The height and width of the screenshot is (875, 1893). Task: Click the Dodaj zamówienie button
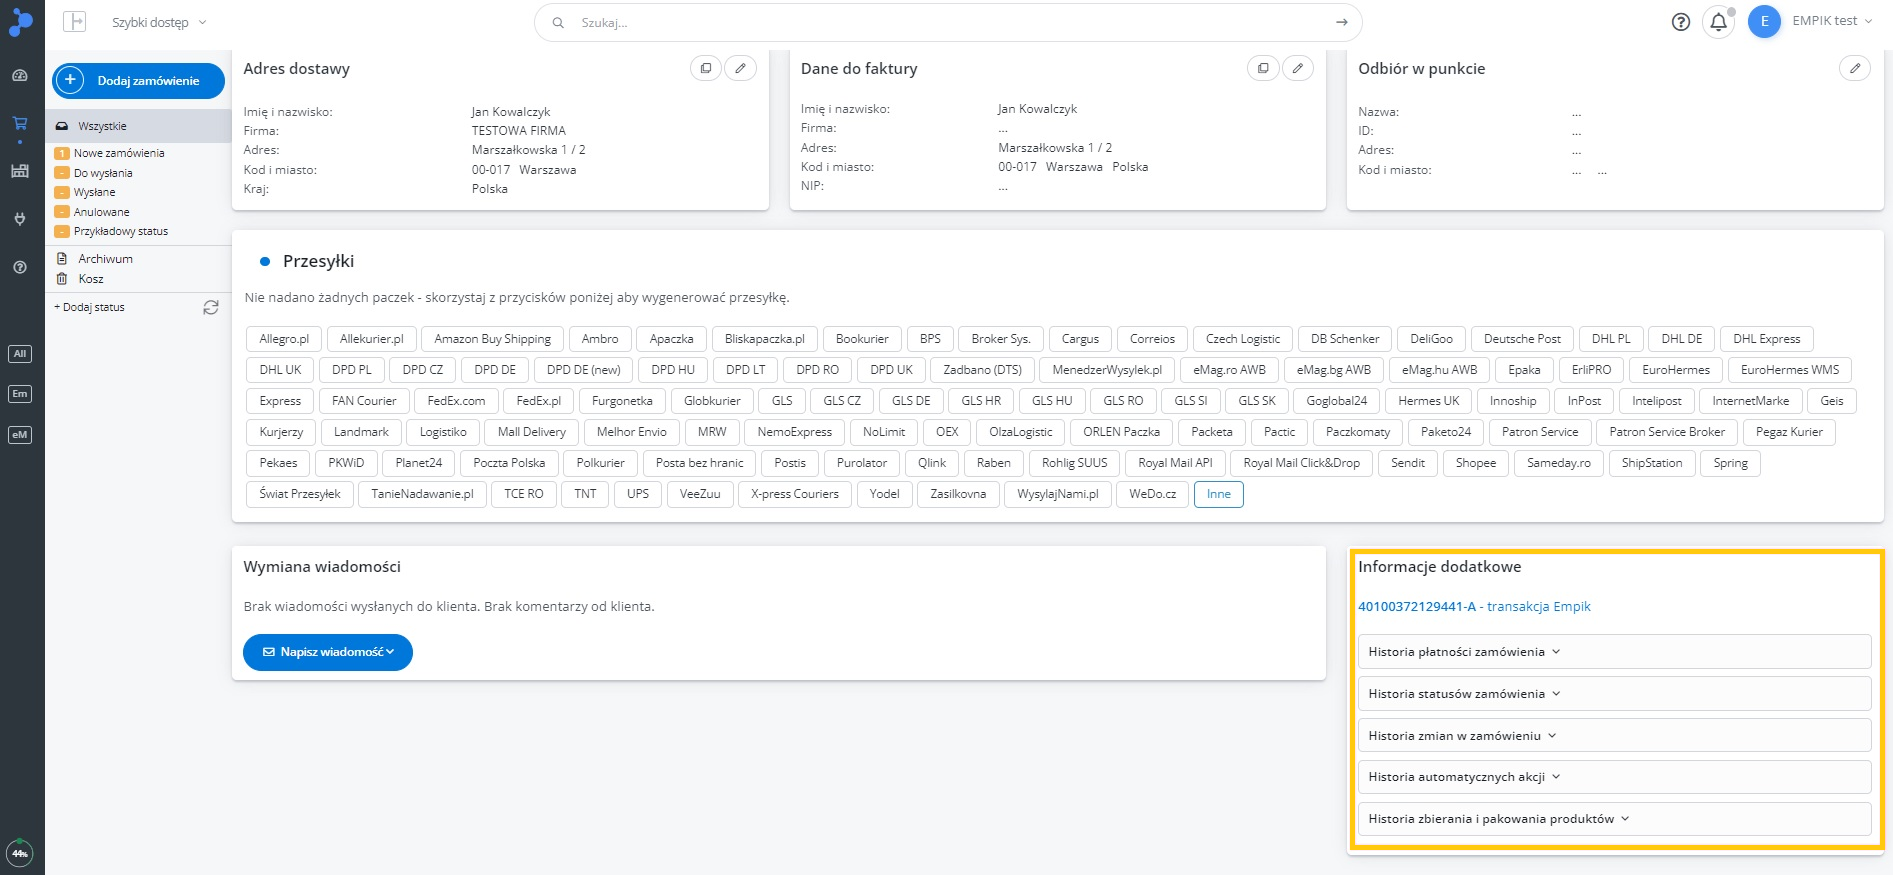(138, 81)
